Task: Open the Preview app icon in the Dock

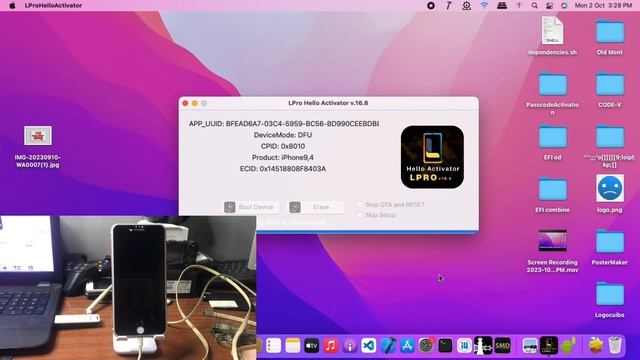Action: tap(529, 346)
